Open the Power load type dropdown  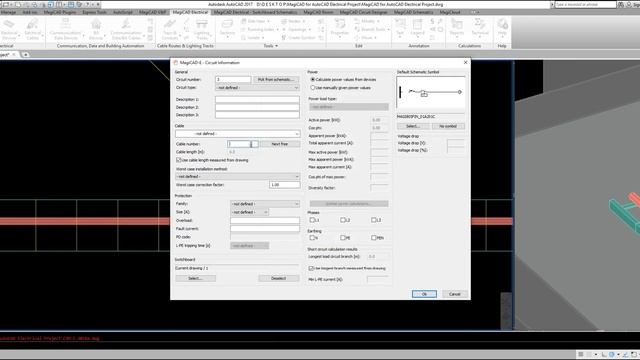349,107
